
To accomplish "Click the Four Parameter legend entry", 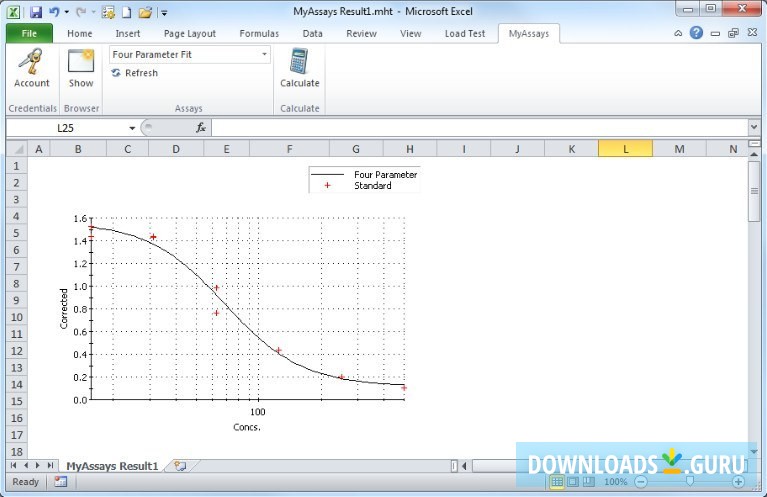I will pos(364,174).
